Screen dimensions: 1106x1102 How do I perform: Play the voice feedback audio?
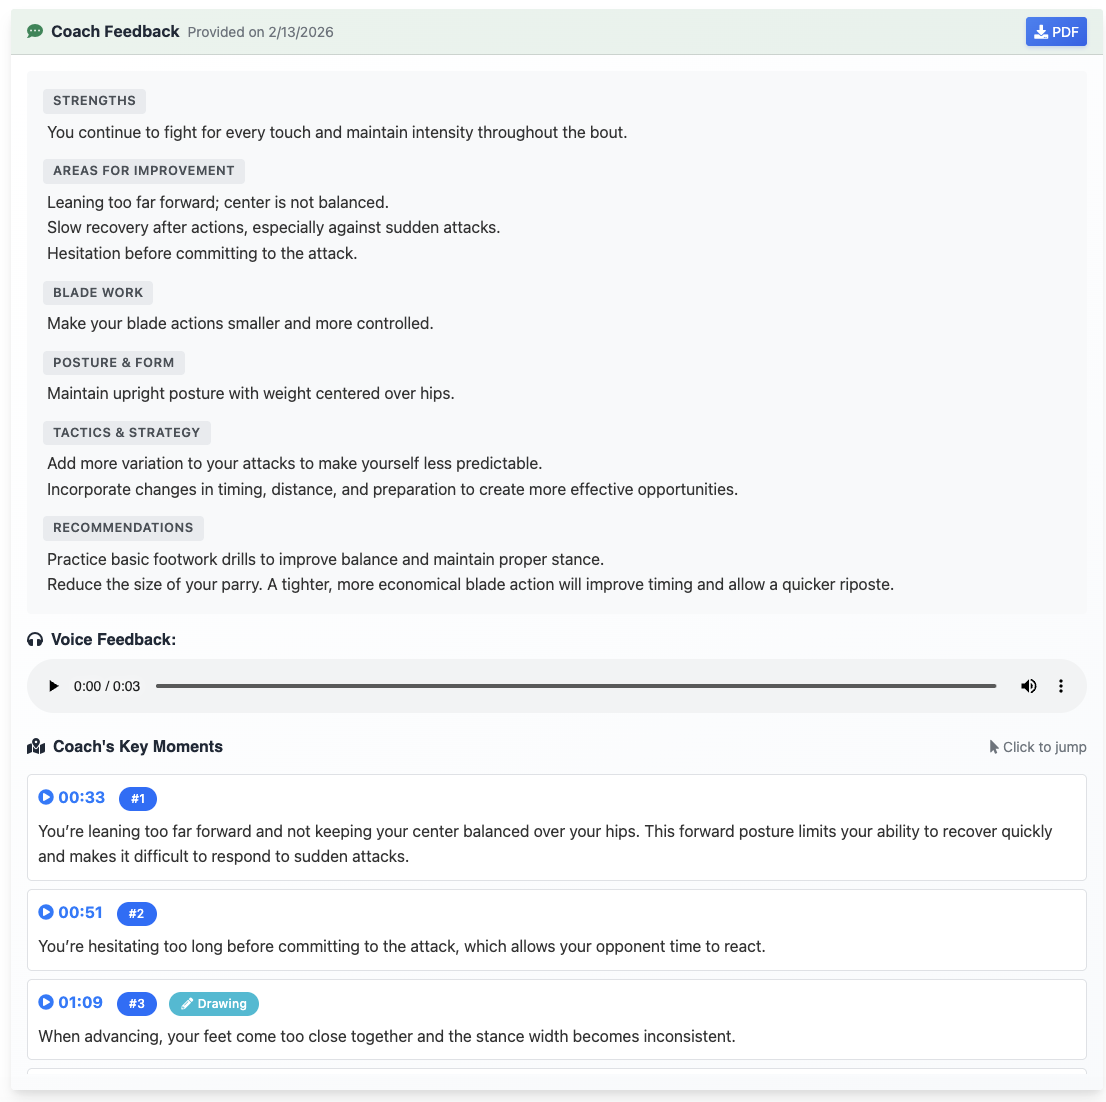[x=54, y=686]
